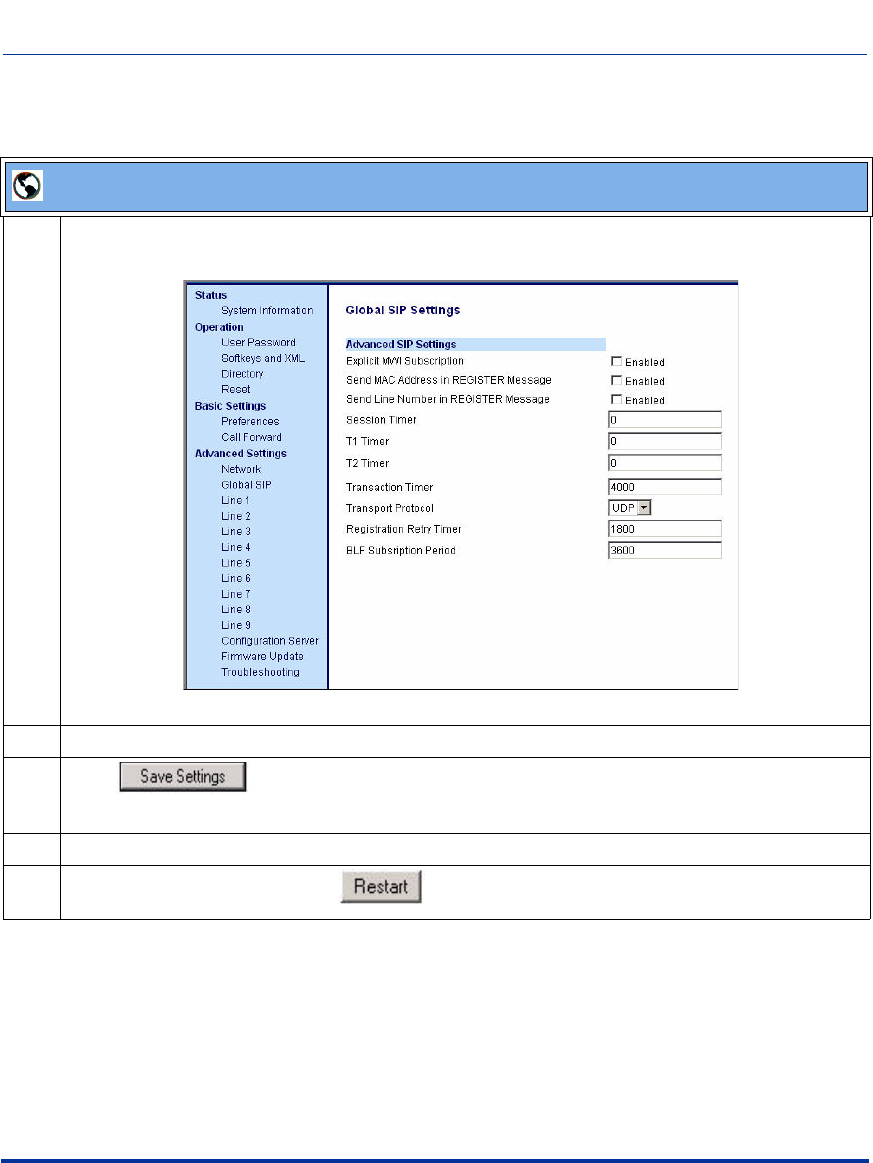Open Softkeys and XML page
This screenshot has width=873, height=1163.
coord(263,358)
